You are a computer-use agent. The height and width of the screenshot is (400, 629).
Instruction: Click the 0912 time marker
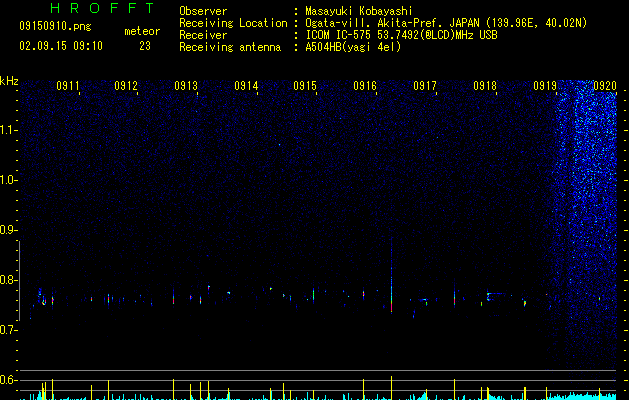point(126,85)
